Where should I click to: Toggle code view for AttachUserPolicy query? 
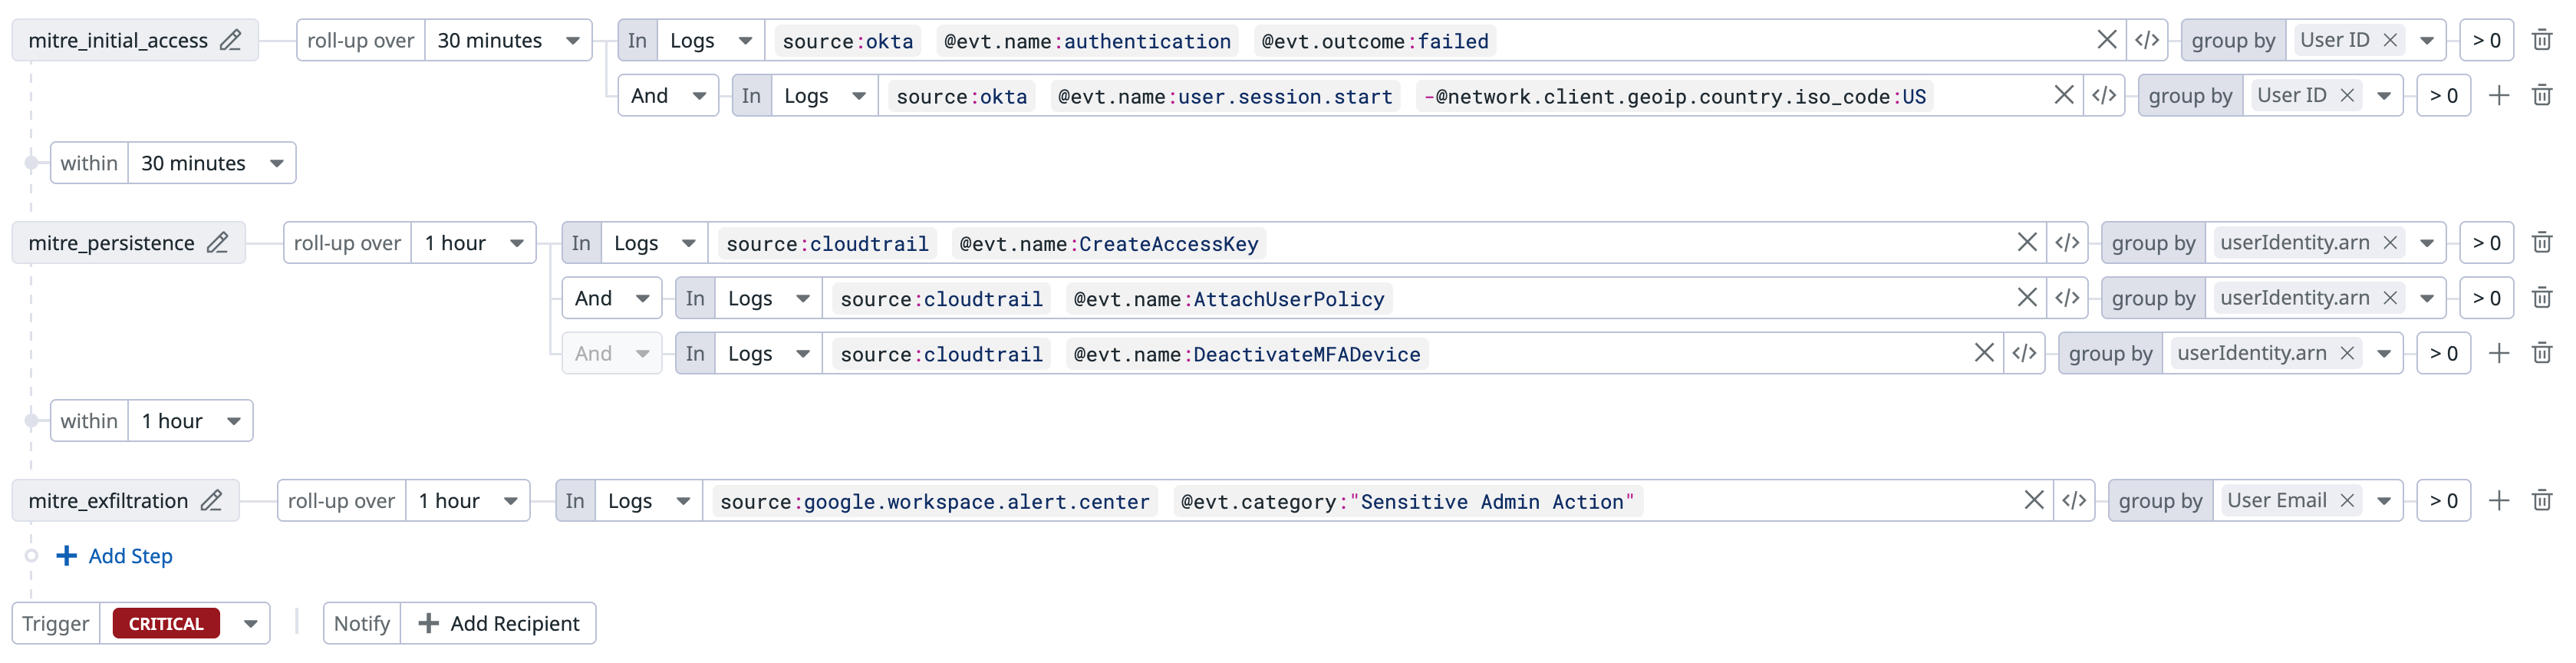point(2067,298)
